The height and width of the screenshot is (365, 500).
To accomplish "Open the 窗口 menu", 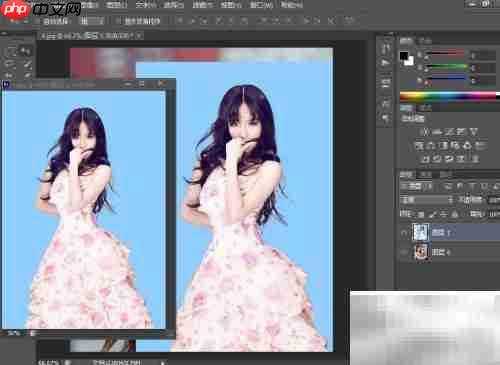I will [262, 5].
